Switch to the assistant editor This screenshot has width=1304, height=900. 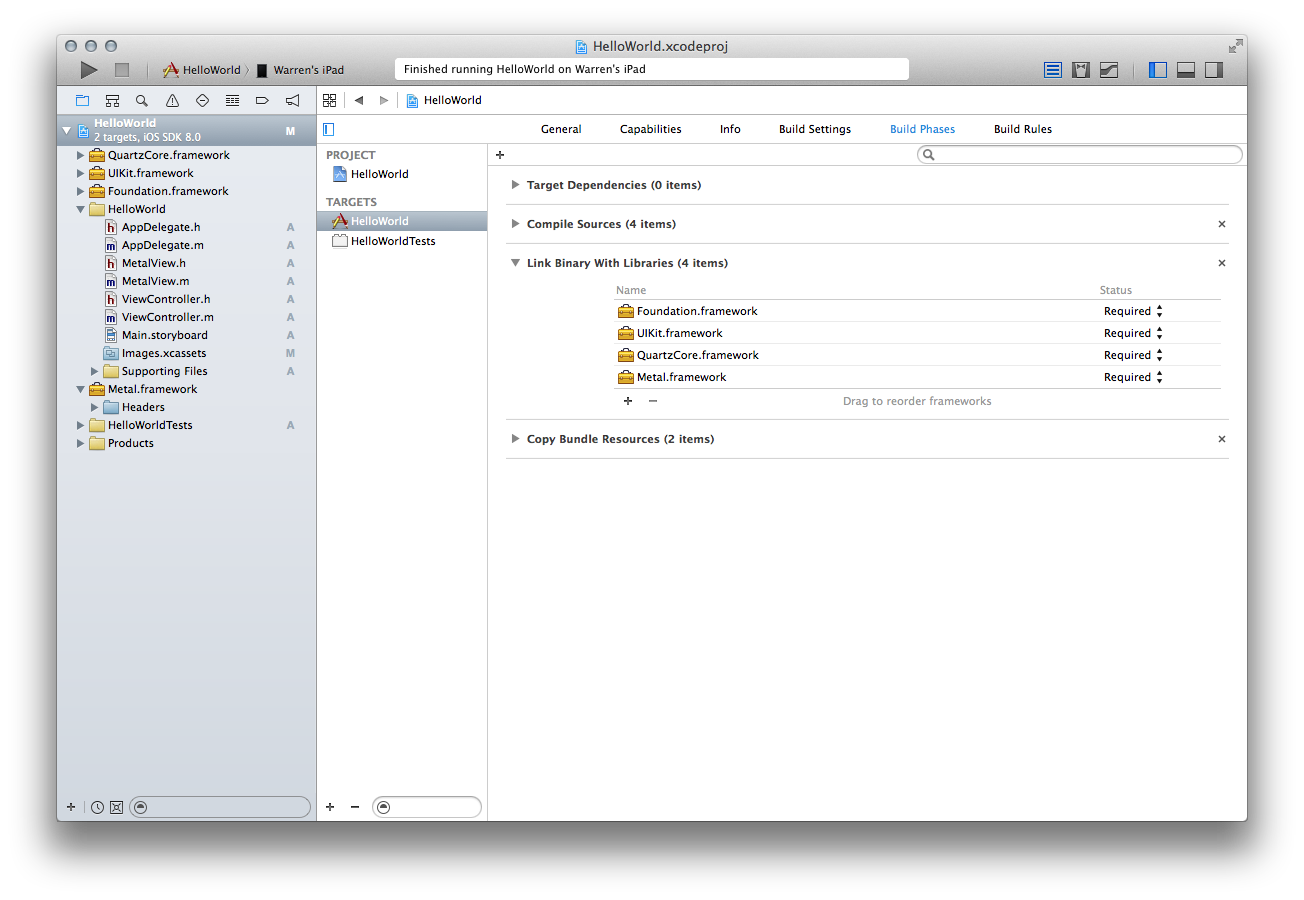[1081, 70]
